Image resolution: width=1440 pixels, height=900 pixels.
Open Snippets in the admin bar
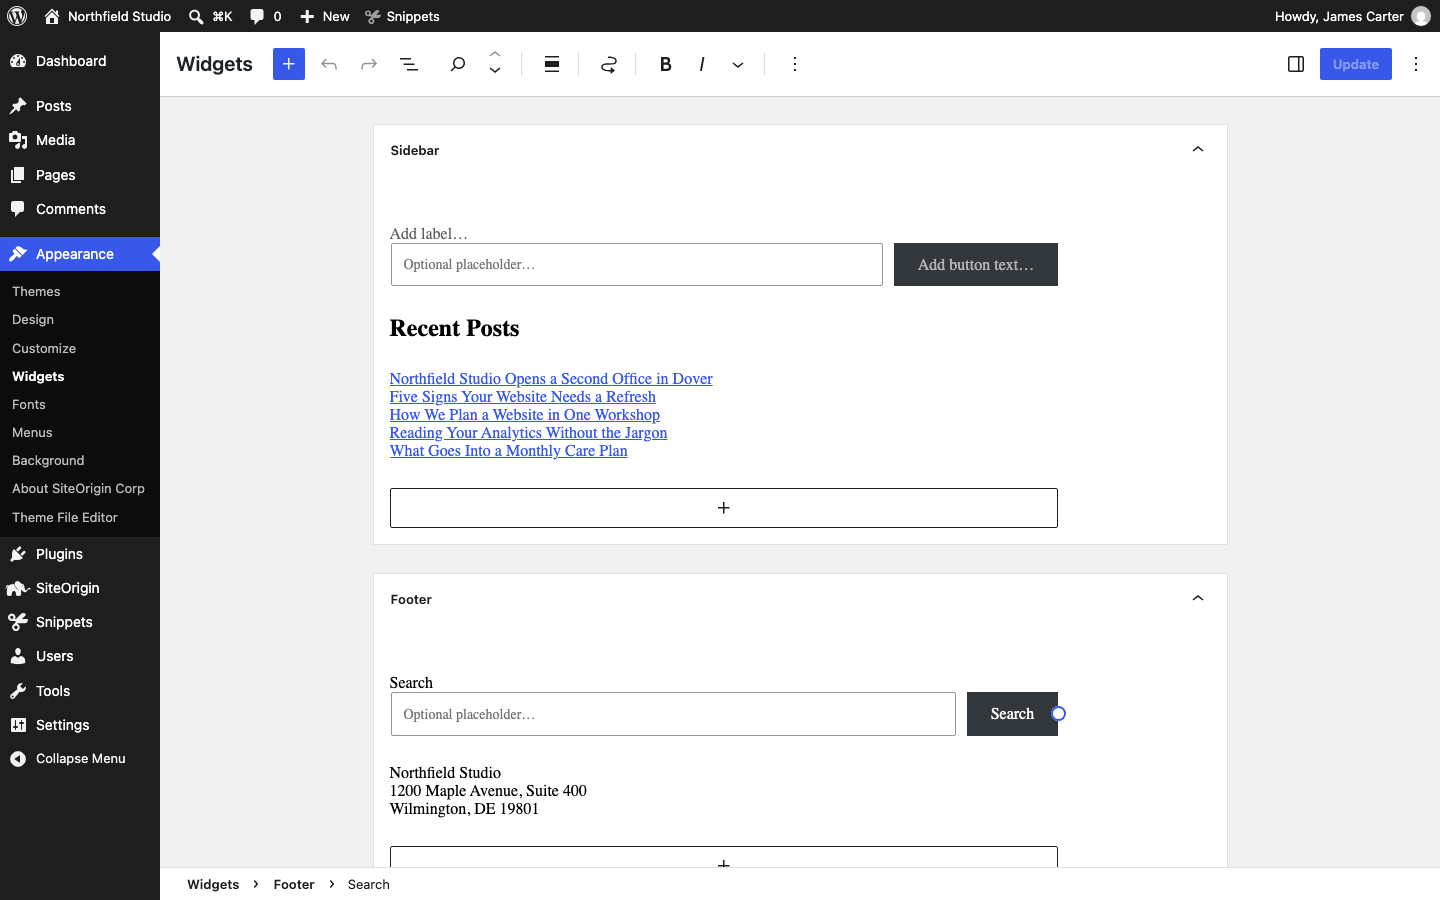pyautogui.click(x=403, y=16)
